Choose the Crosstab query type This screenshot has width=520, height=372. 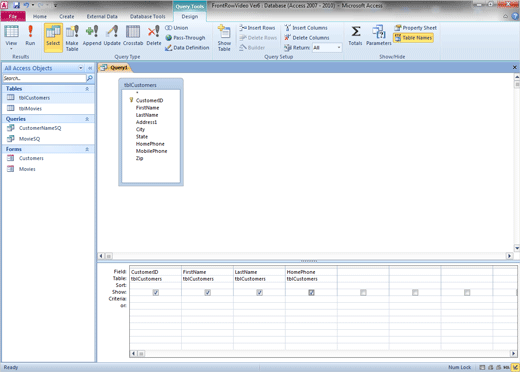(133, 35)
